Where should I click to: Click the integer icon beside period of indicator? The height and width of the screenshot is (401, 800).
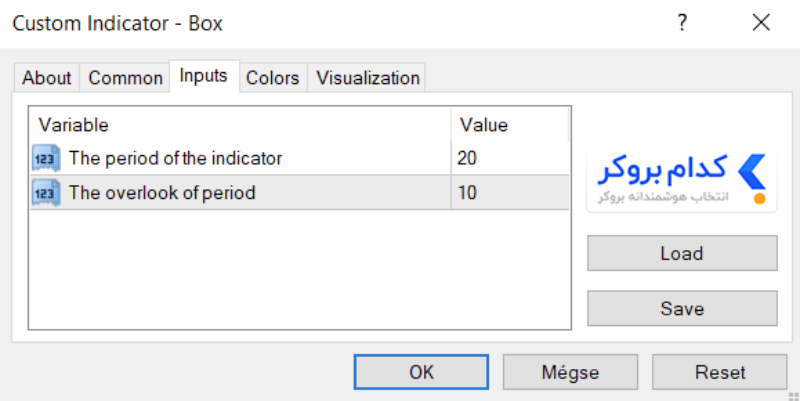46,158
